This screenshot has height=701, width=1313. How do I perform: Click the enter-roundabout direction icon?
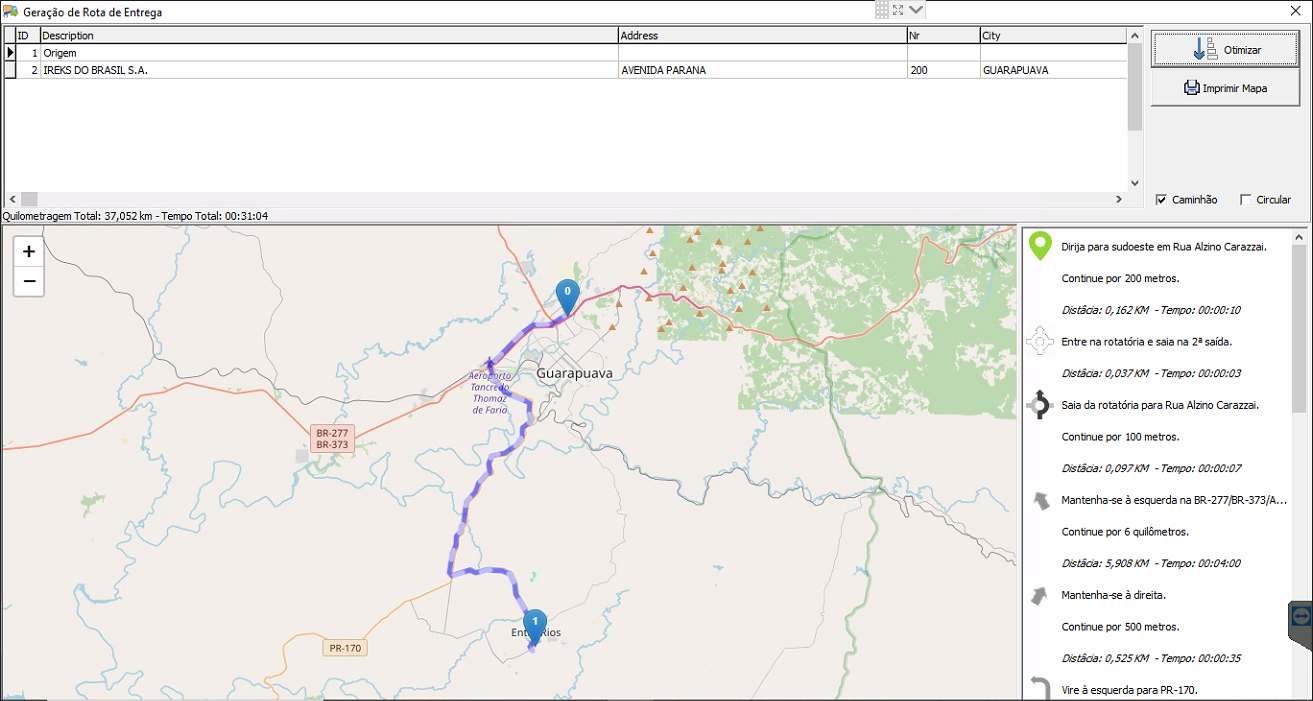pyautogui.click(x=1040, y=341)
